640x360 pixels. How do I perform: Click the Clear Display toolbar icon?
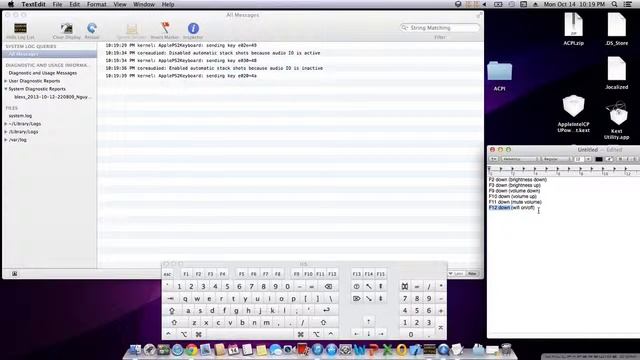tap(67, 28)
